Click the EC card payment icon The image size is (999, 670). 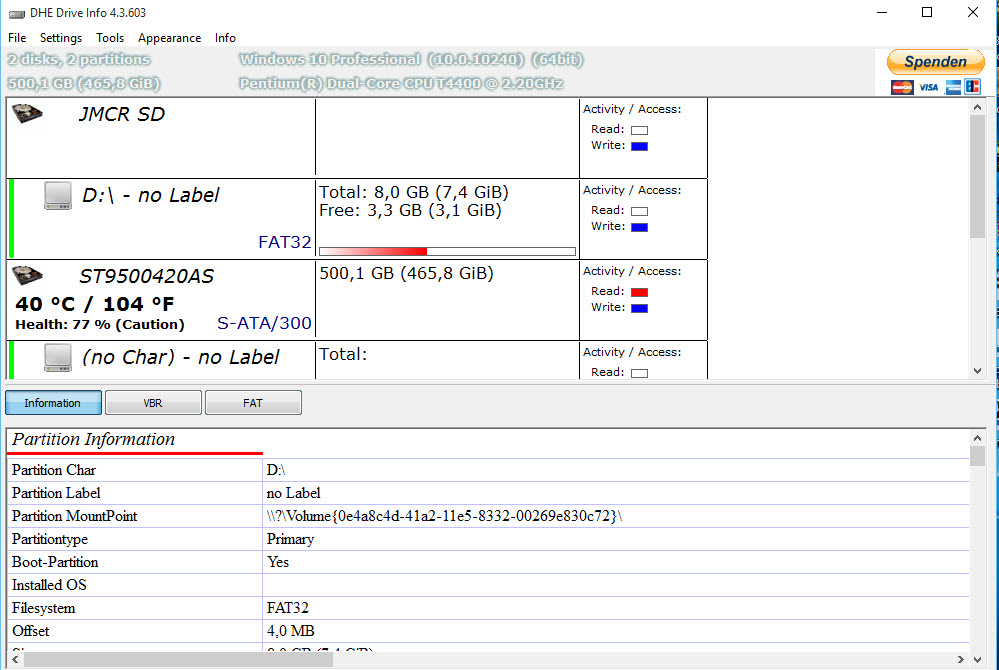point(972,87)
